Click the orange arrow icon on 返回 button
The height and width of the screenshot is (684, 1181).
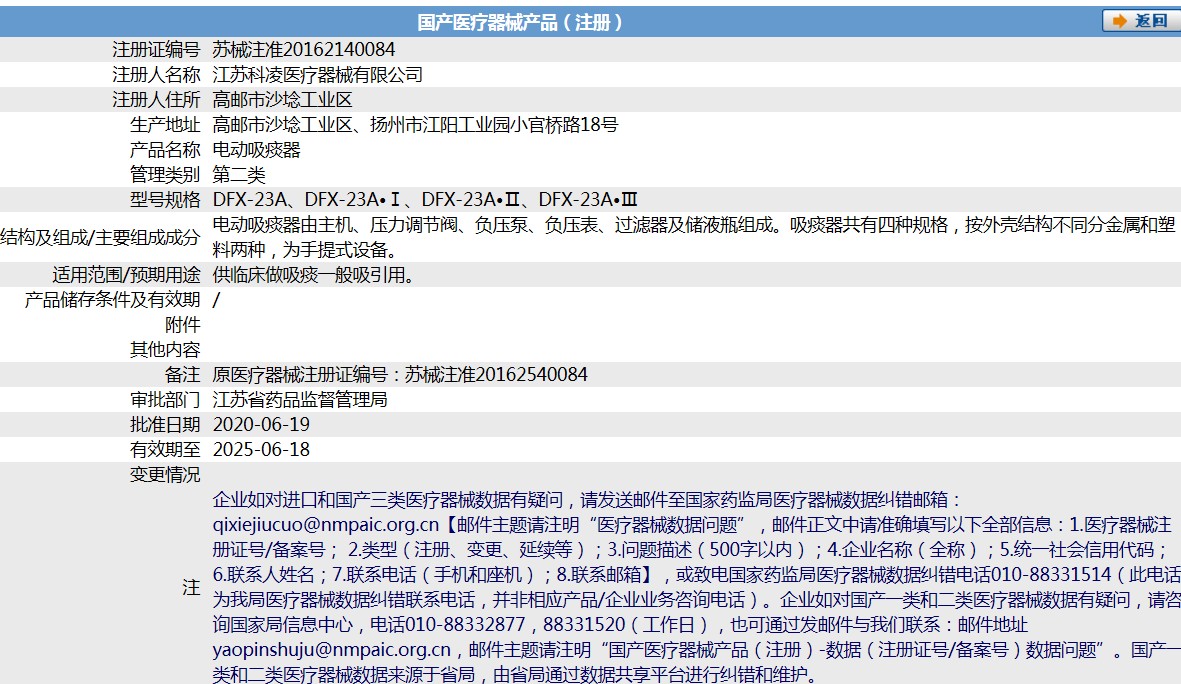tap(1119, 21)
